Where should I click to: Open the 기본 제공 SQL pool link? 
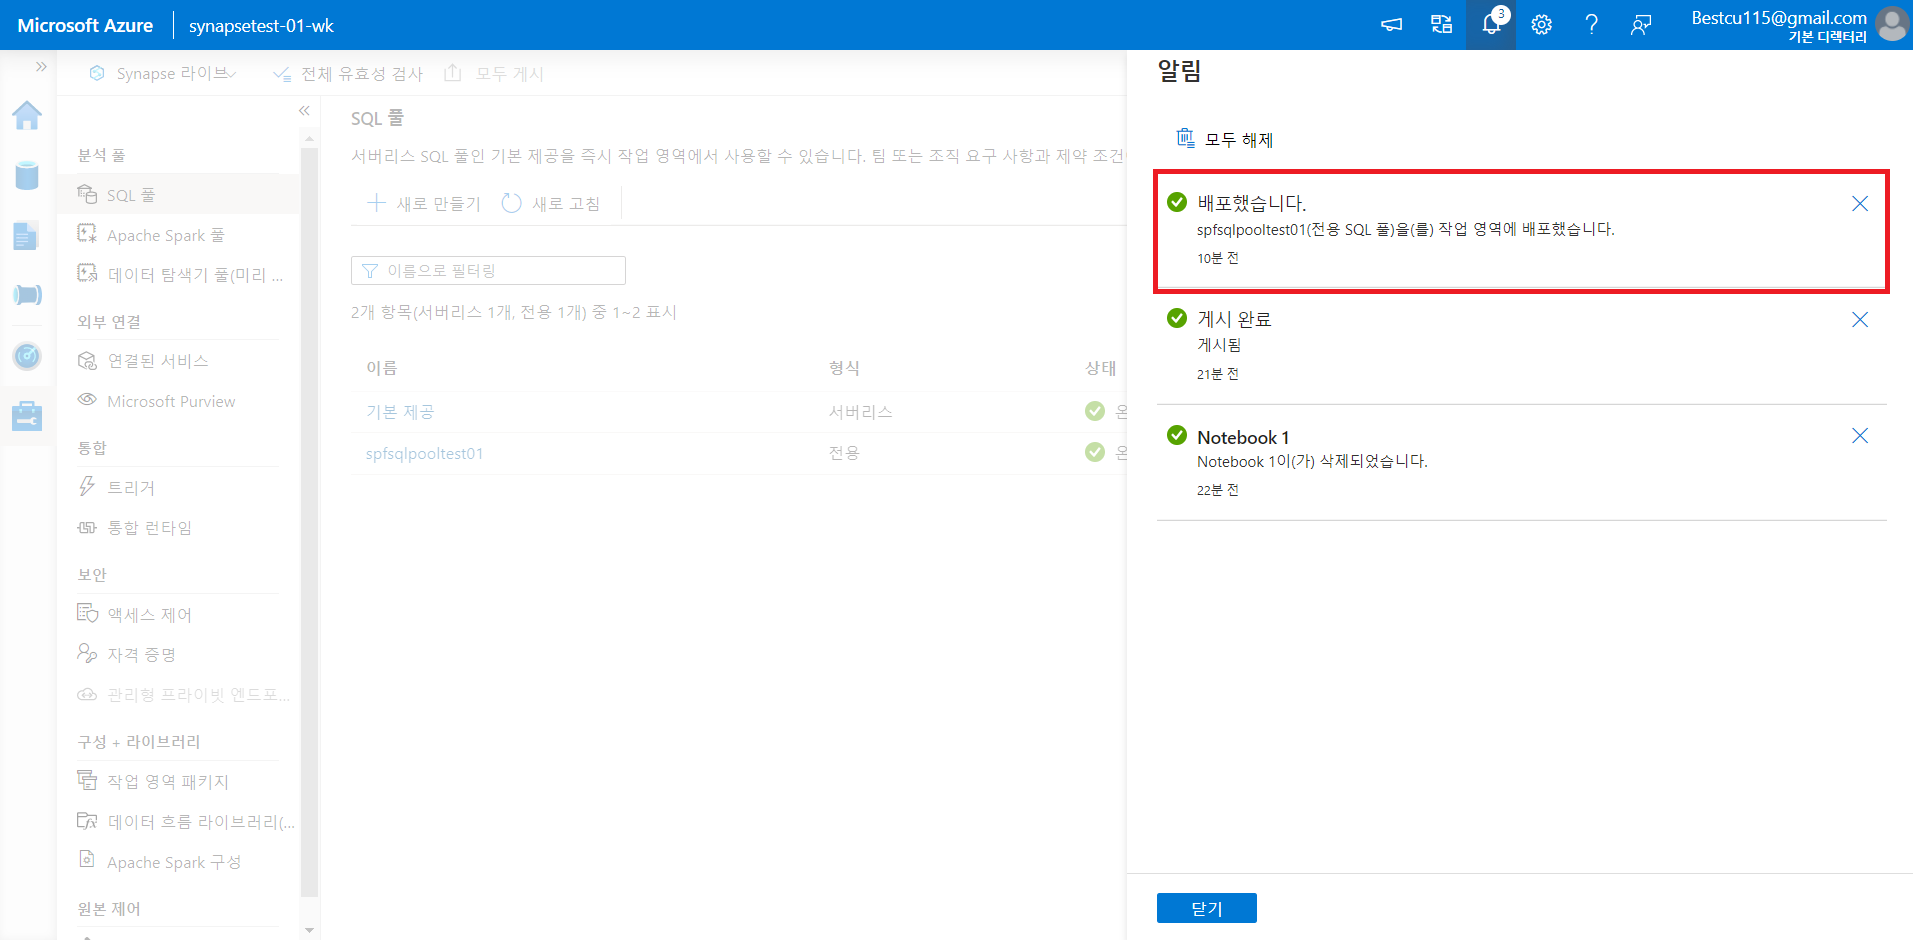[400, 412]
